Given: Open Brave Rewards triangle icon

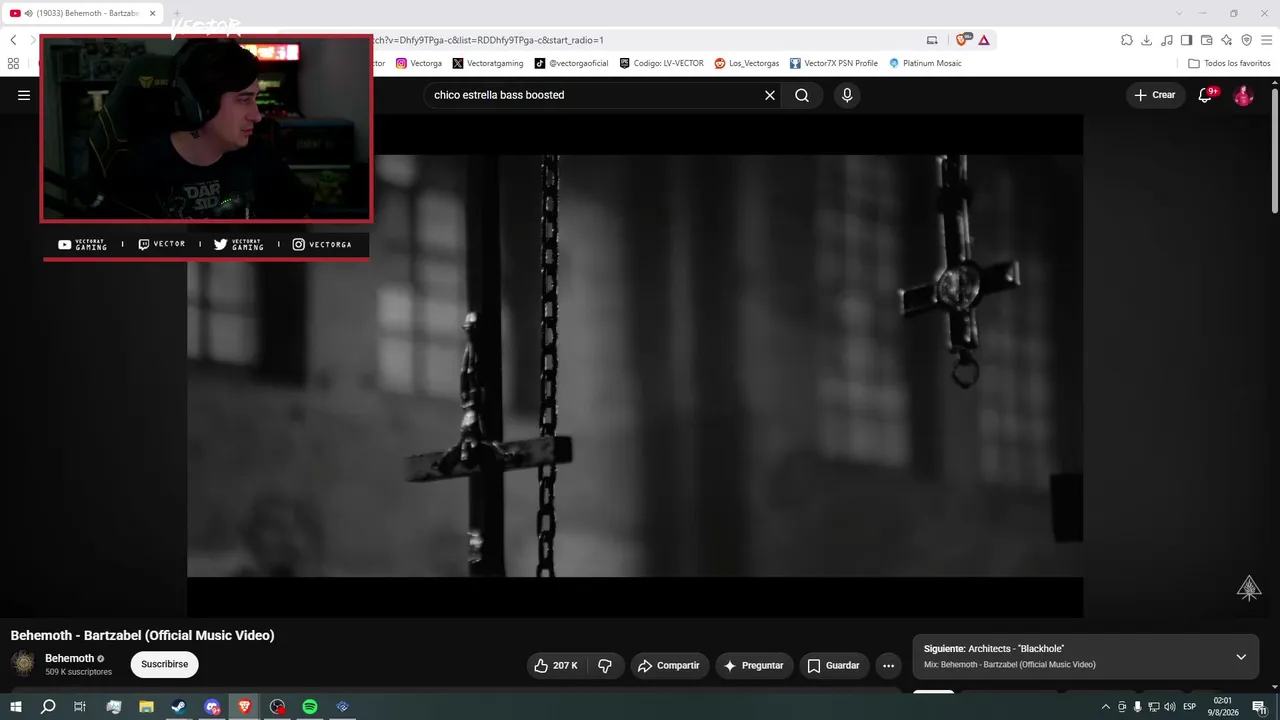Looking at the screenshot, I should [984, 40].
